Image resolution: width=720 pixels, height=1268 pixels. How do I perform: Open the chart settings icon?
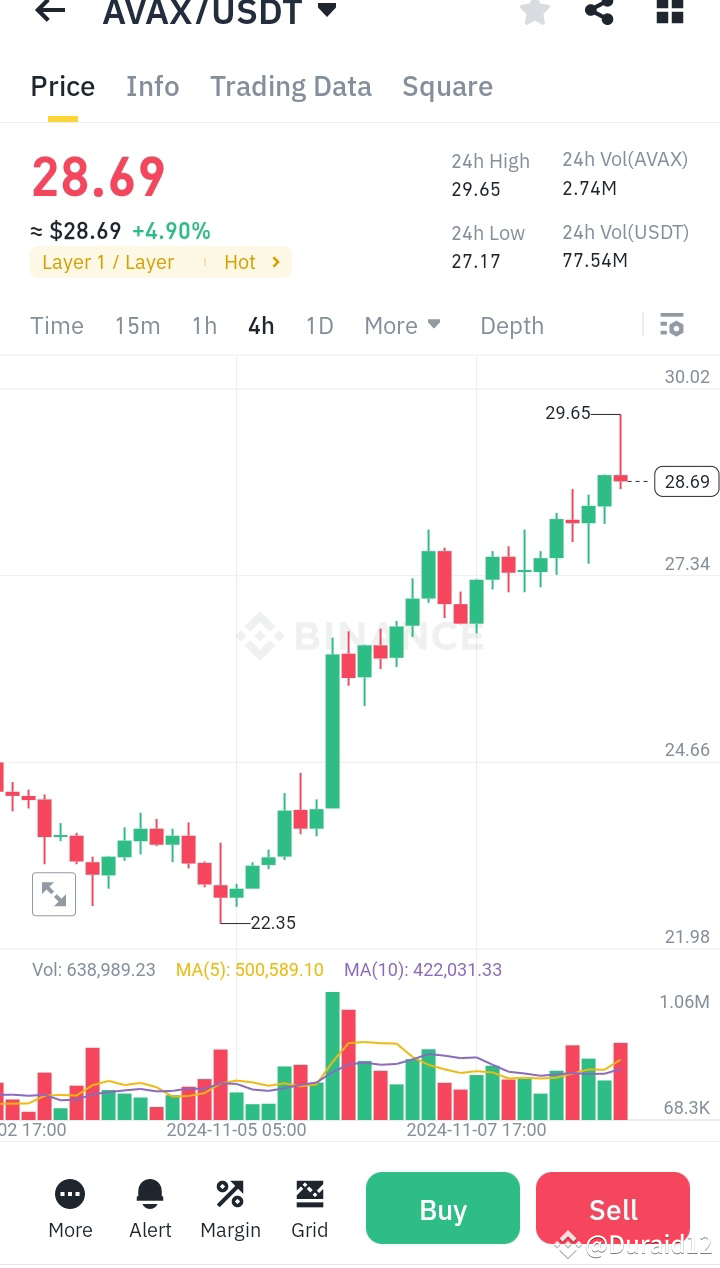click(x=671, y=325)
